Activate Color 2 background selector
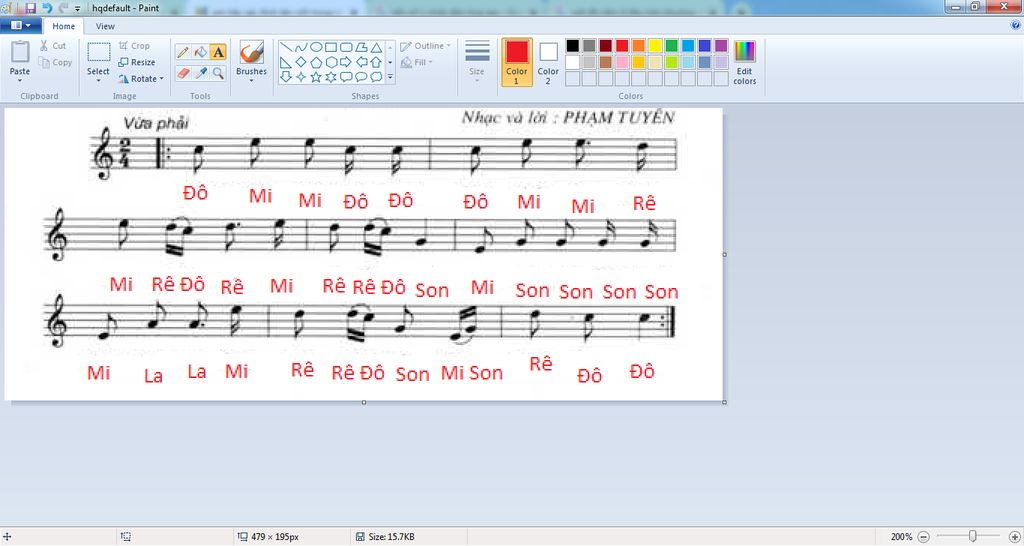The image size is (1024, 546). pyautogui.click(x=548, y=62)
